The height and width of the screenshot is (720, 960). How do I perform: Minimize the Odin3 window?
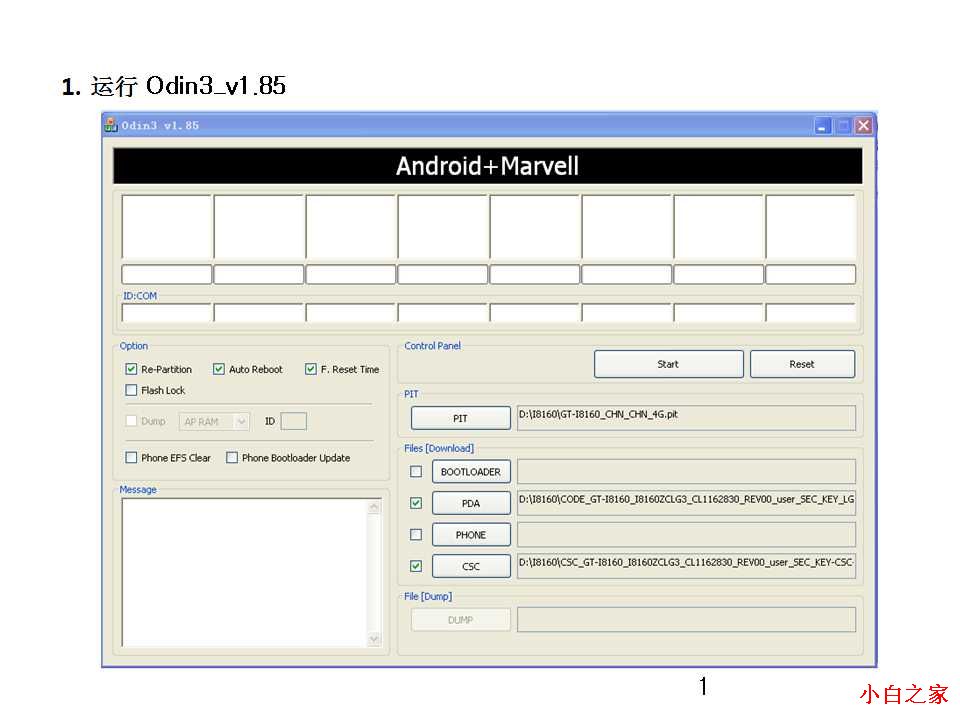[x=822, y=126]
